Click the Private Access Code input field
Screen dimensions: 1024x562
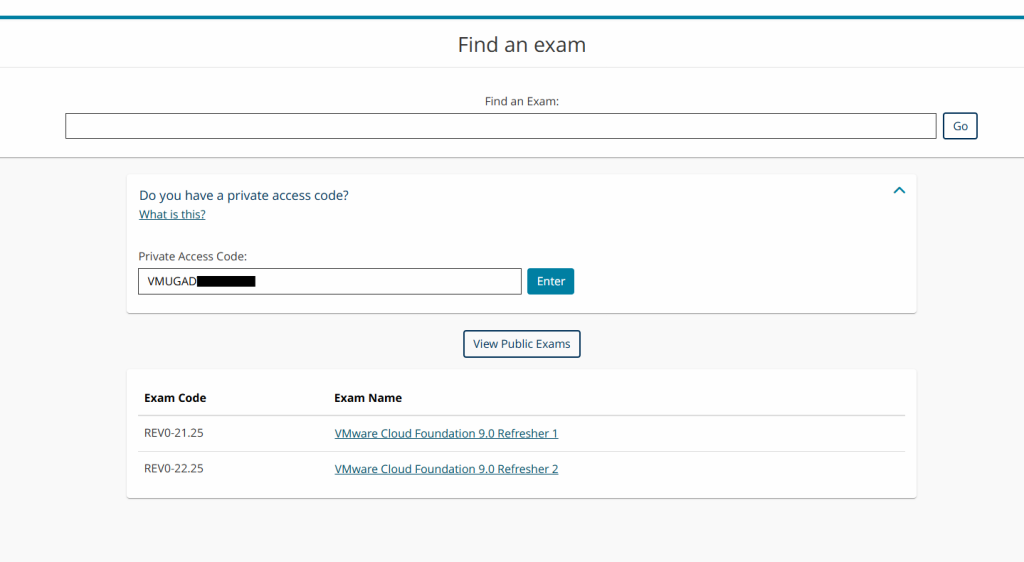point(330,281)
